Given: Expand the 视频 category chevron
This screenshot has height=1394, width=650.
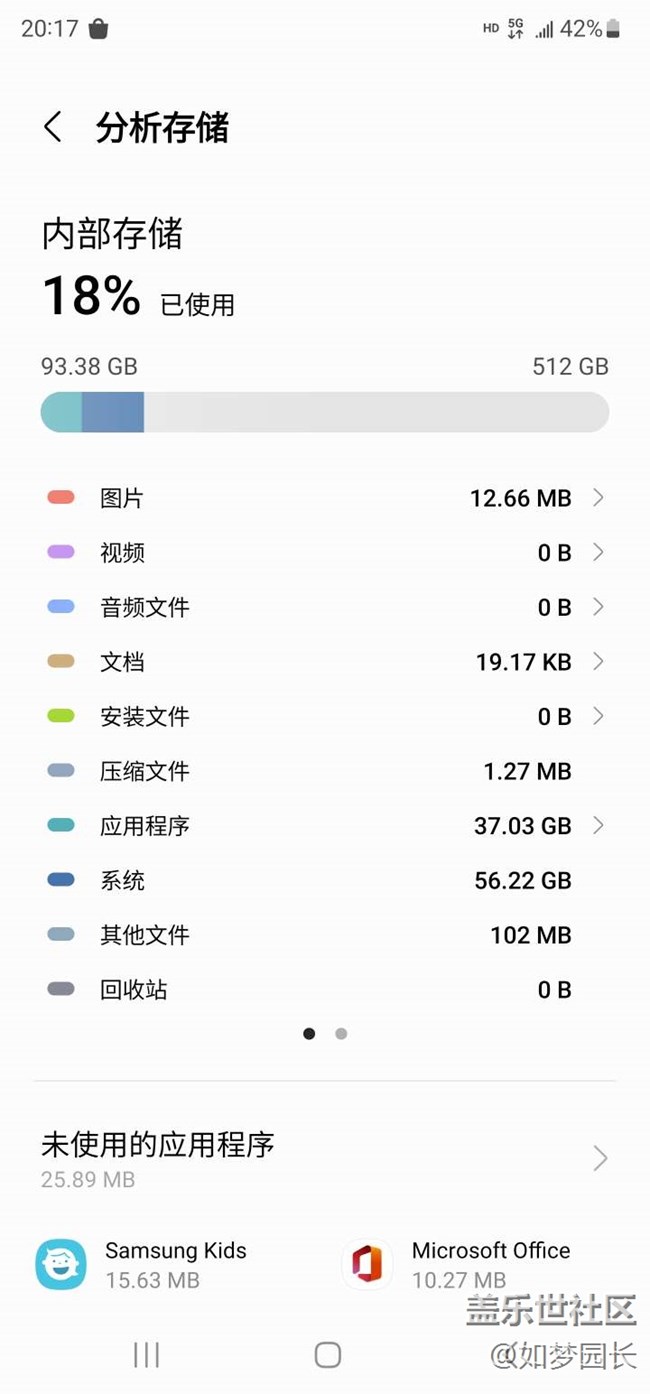Looking at the screenshot, I should click(598, 552).
